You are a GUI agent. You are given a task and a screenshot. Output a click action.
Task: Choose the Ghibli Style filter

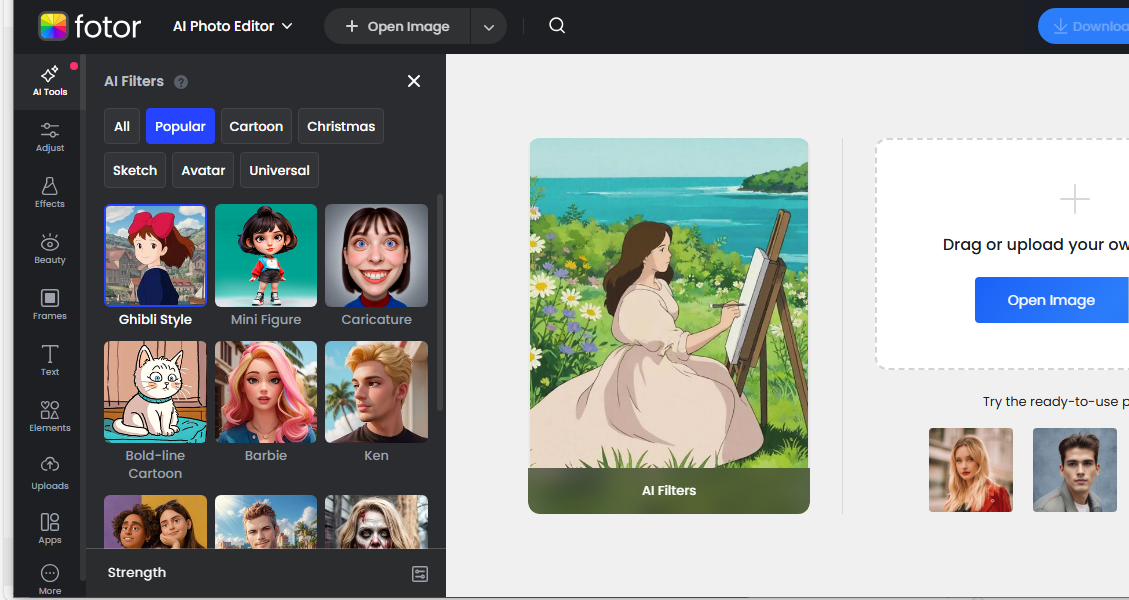pos(156,256)
